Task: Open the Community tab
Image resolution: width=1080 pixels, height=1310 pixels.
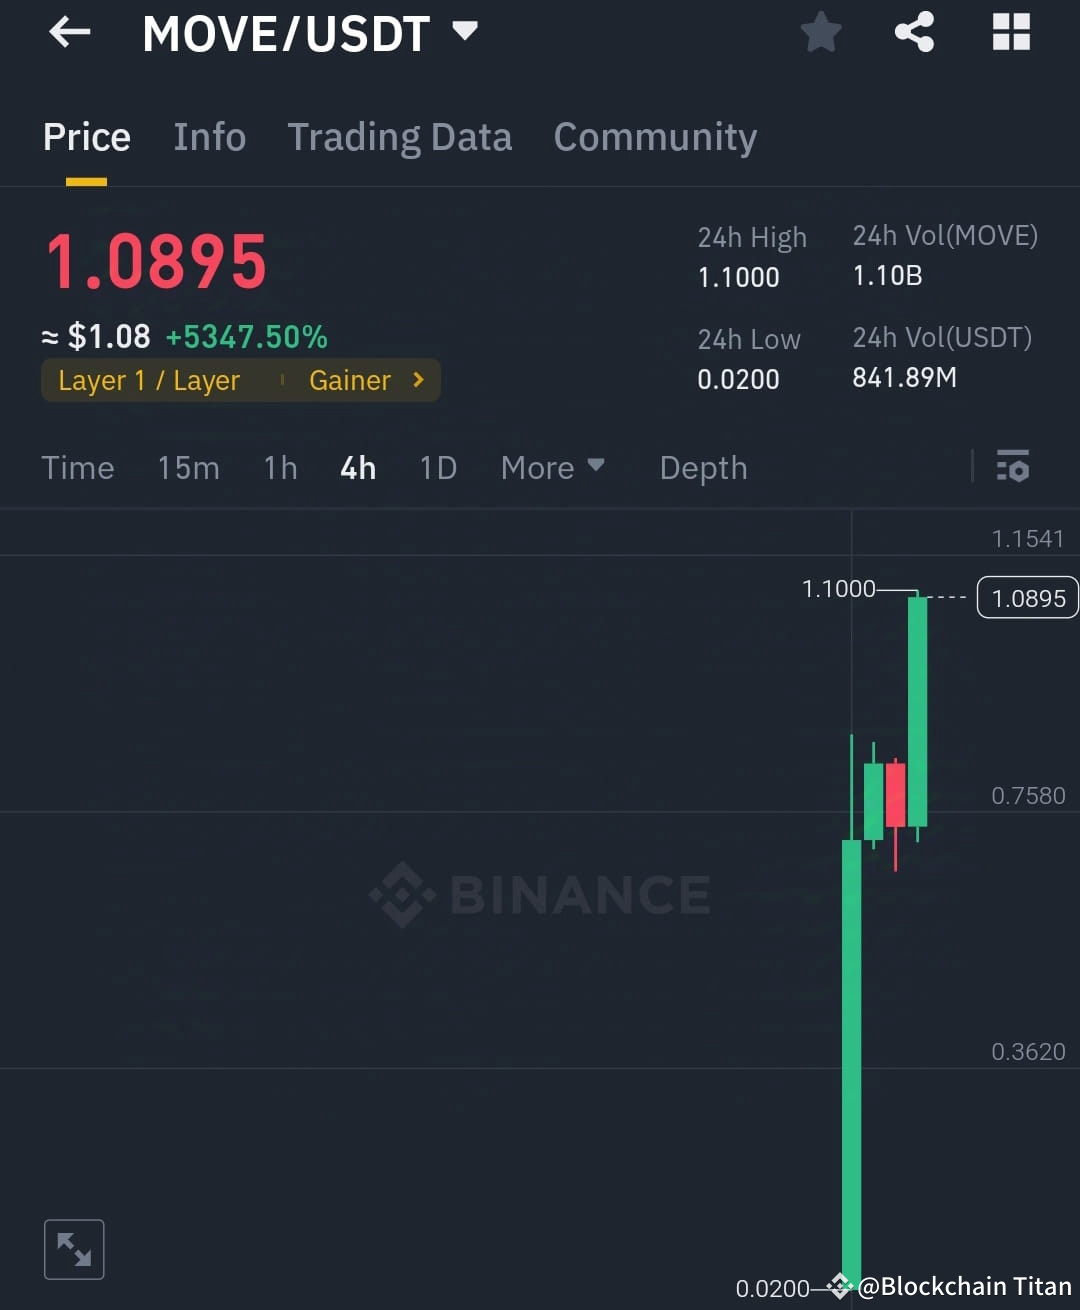Action: pos(655,137)
